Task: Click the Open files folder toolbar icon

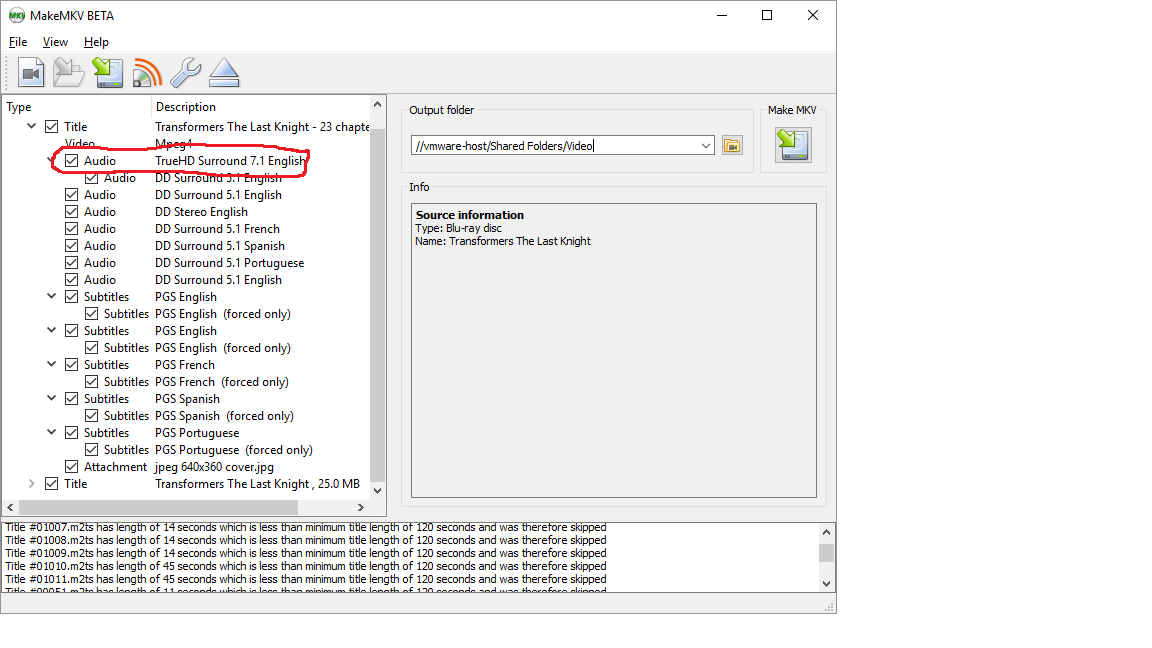Action: (68, 73)
